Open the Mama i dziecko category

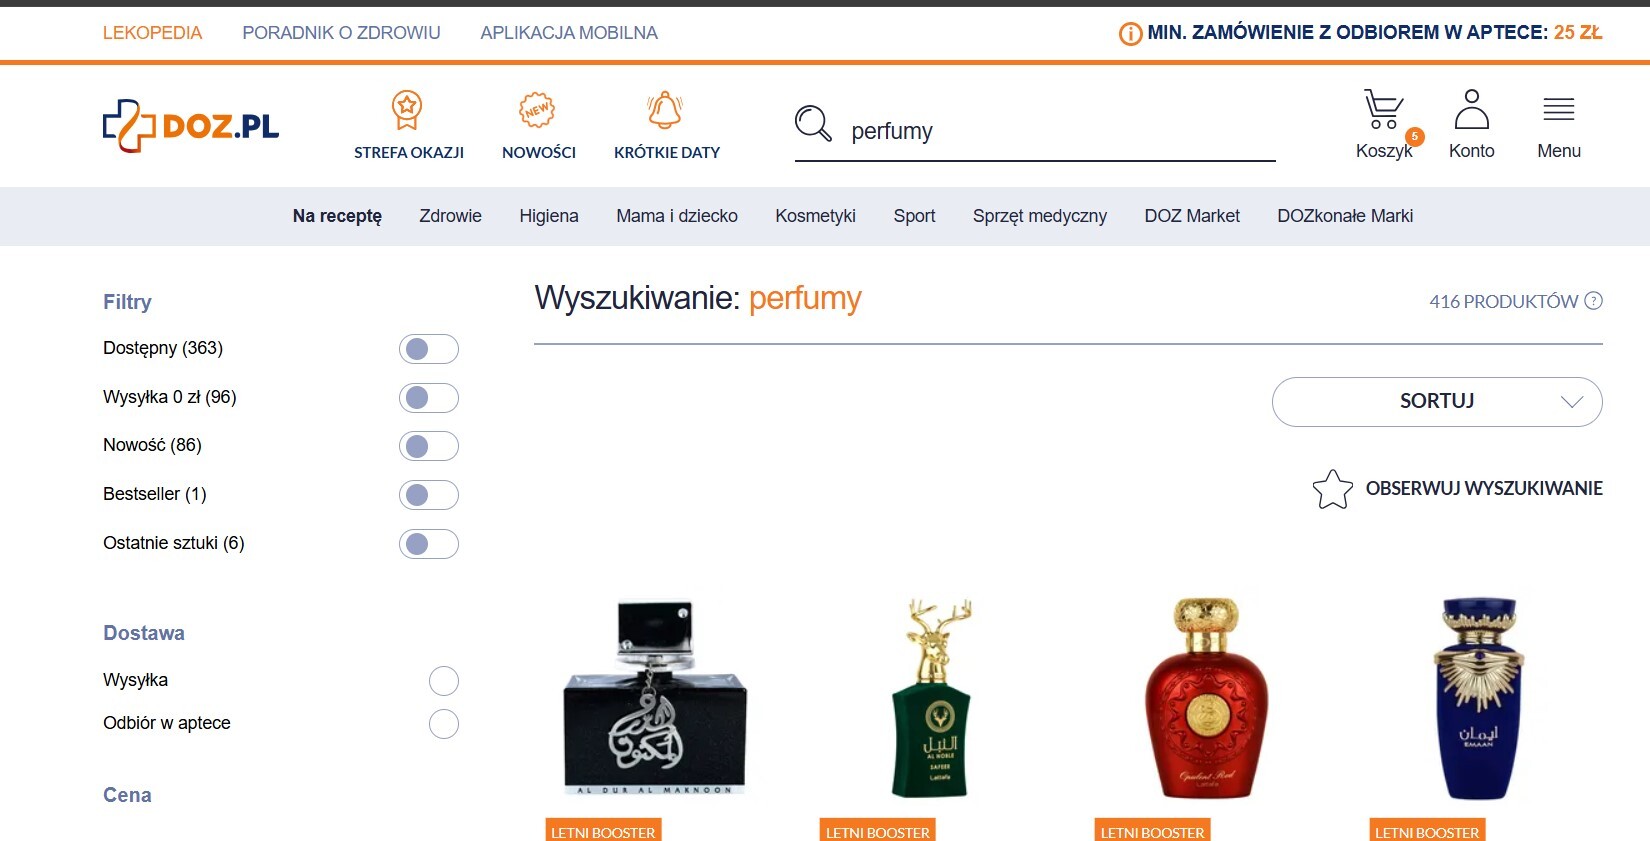(x=677, y=216)
